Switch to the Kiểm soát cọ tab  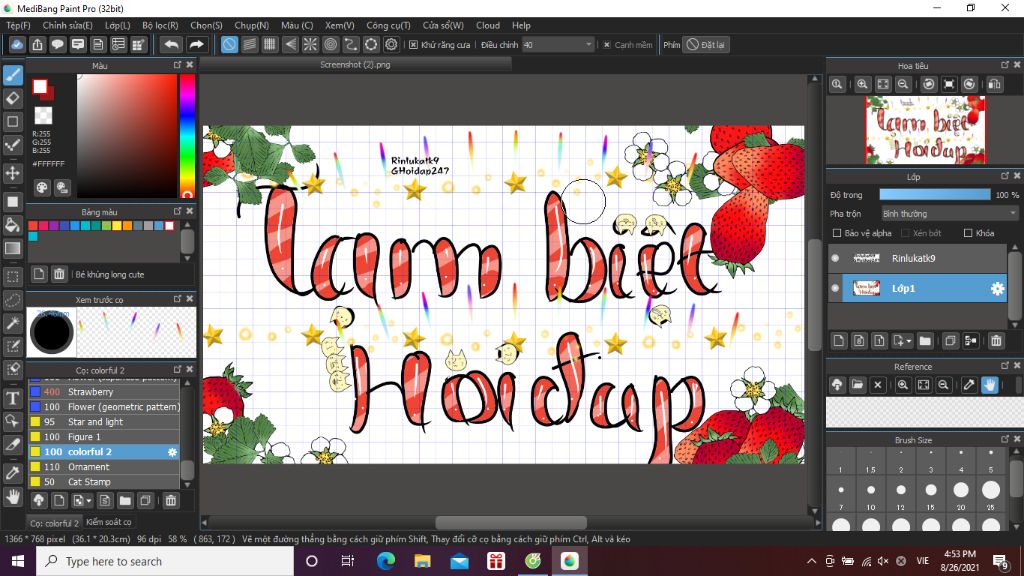pyautogui.click(x=108, y=522)
